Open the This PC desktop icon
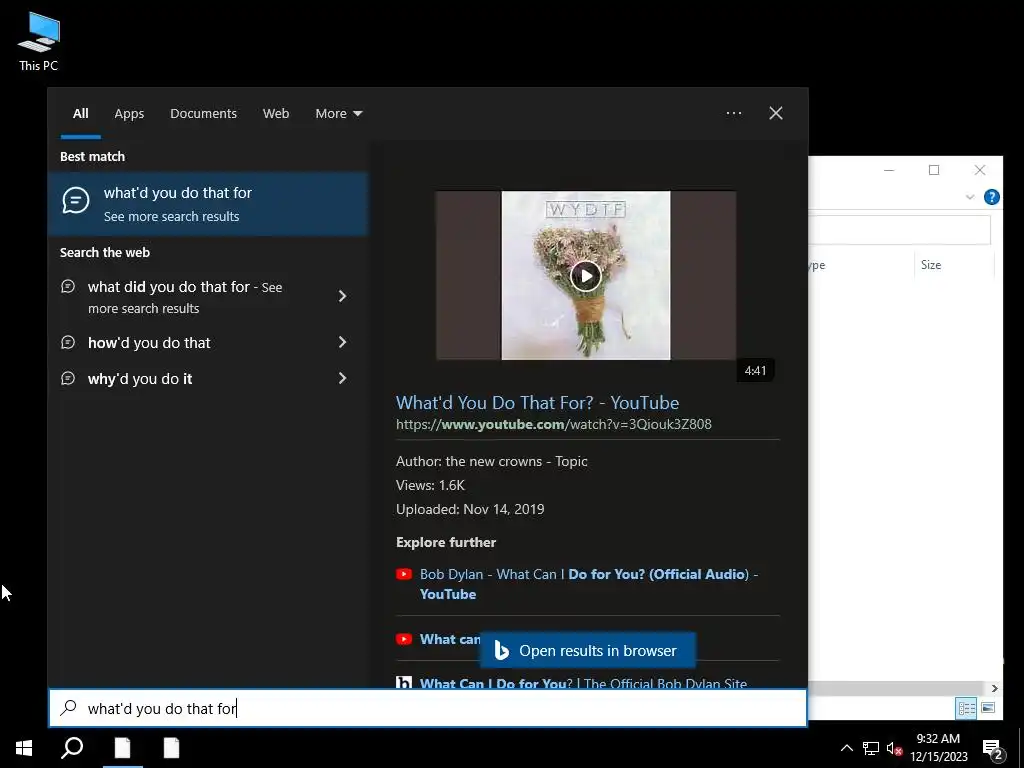Viewport: 1024px width, 768px height. click(x=39, y=42)
